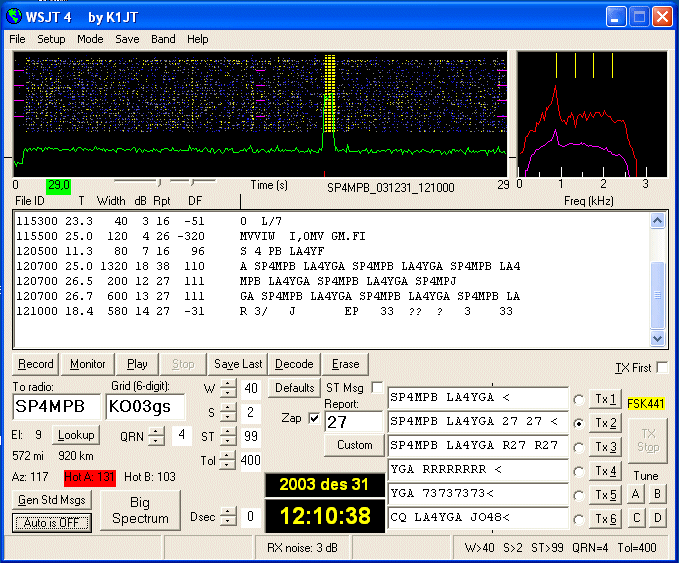Click the FSK441 mode label
The image size is (679, 563).
pos(646,404)
